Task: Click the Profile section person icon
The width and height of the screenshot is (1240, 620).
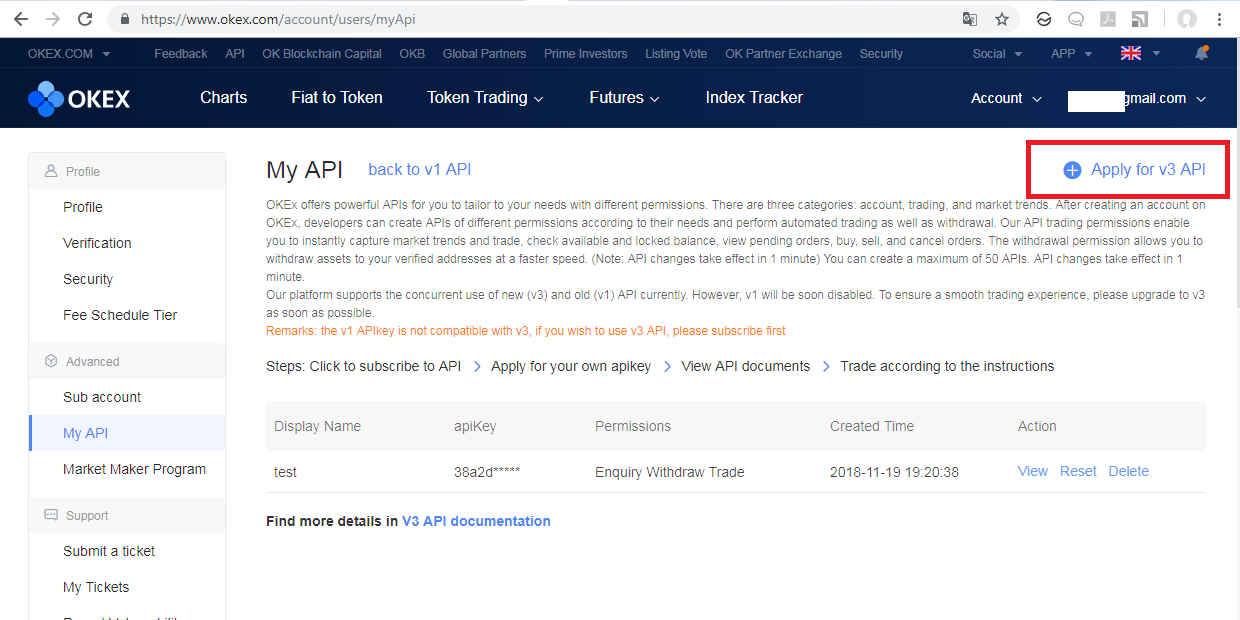Action: pyautogui.click(x=51, y=171)
